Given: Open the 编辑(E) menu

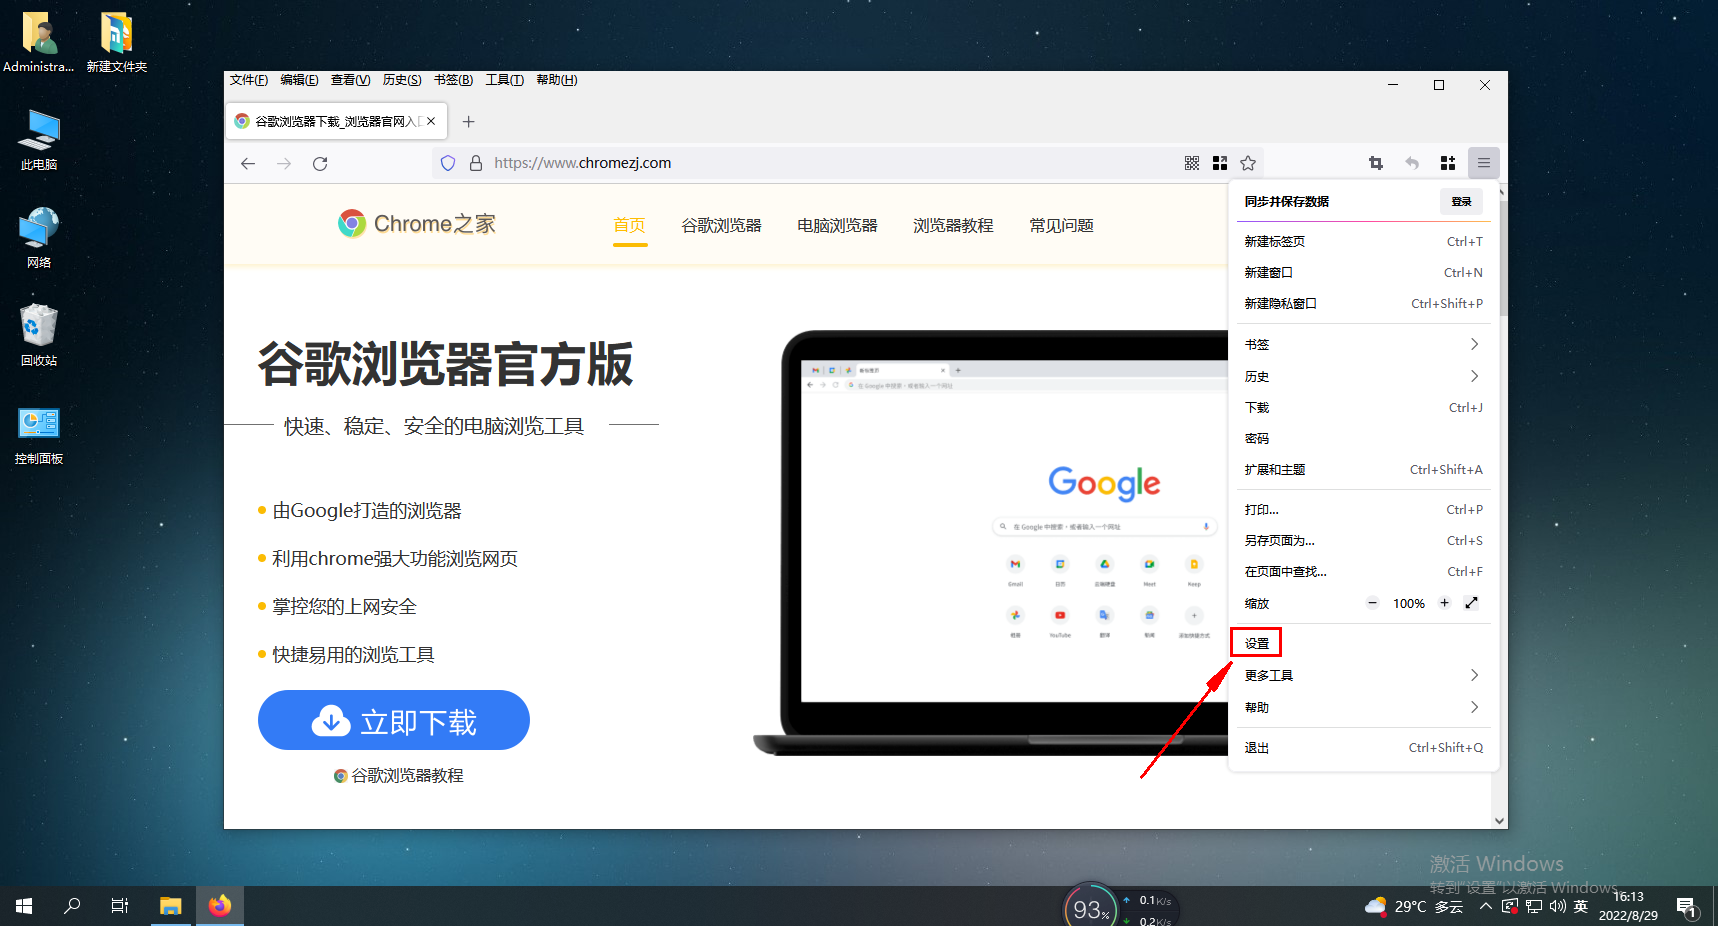Looking at the screenshot, I should pos(300,80).
